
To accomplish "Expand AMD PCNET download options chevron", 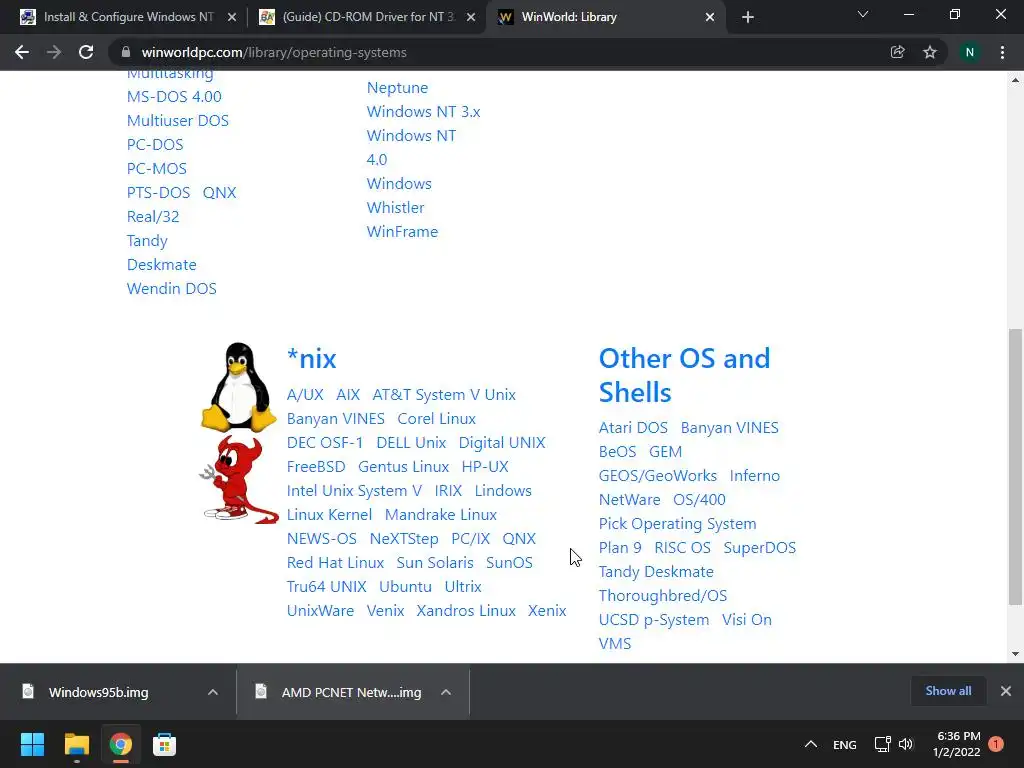I will (x=445, y=692).
